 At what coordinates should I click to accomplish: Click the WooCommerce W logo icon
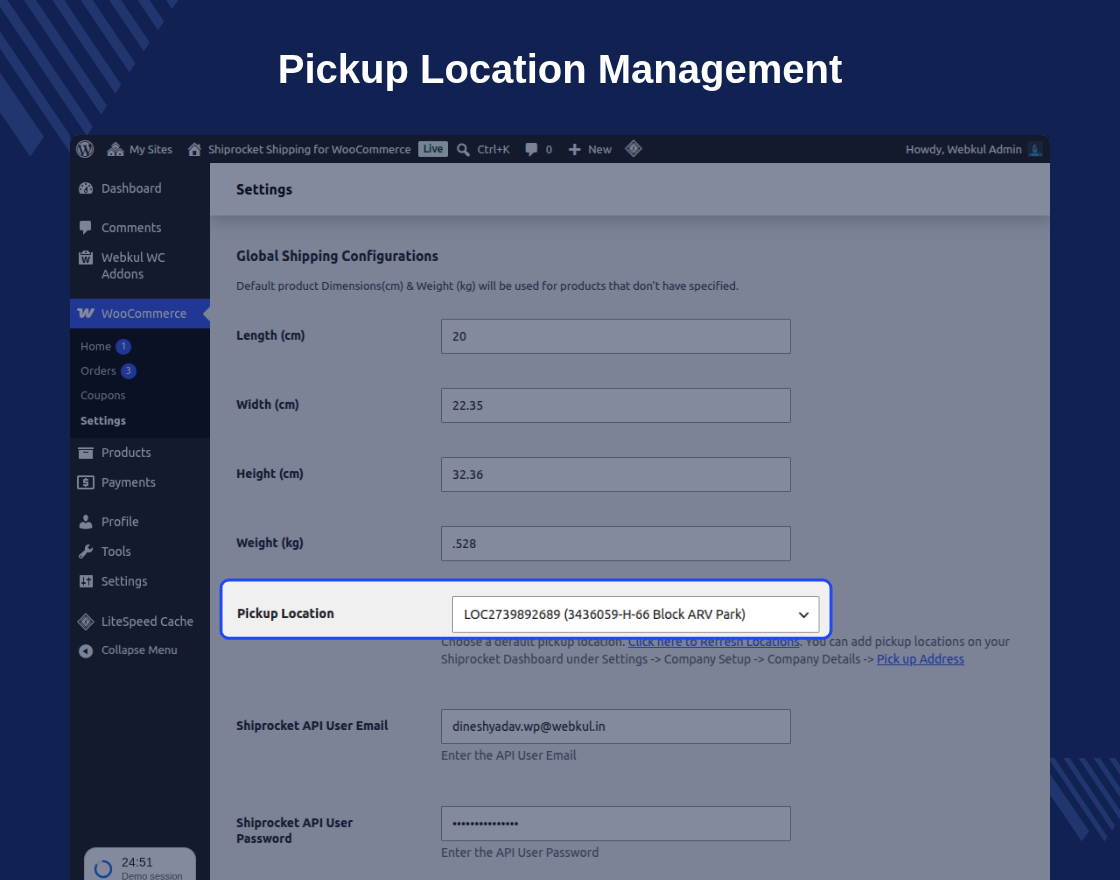(x=86, y=313)
